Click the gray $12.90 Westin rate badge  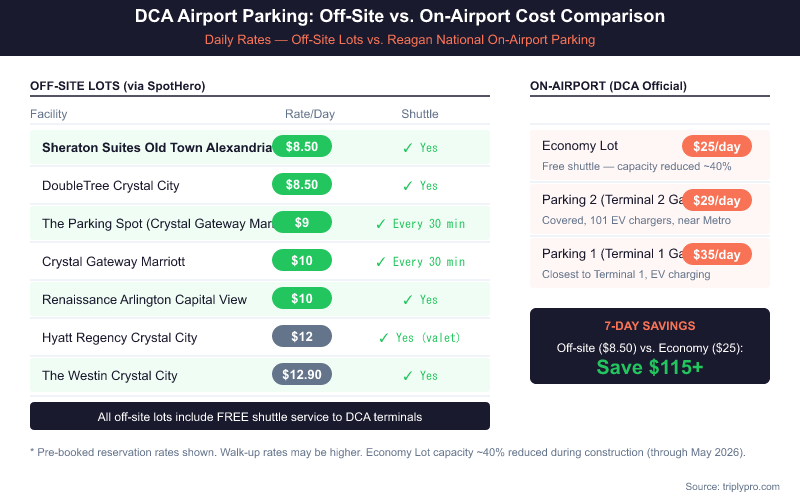click(302, 375)
